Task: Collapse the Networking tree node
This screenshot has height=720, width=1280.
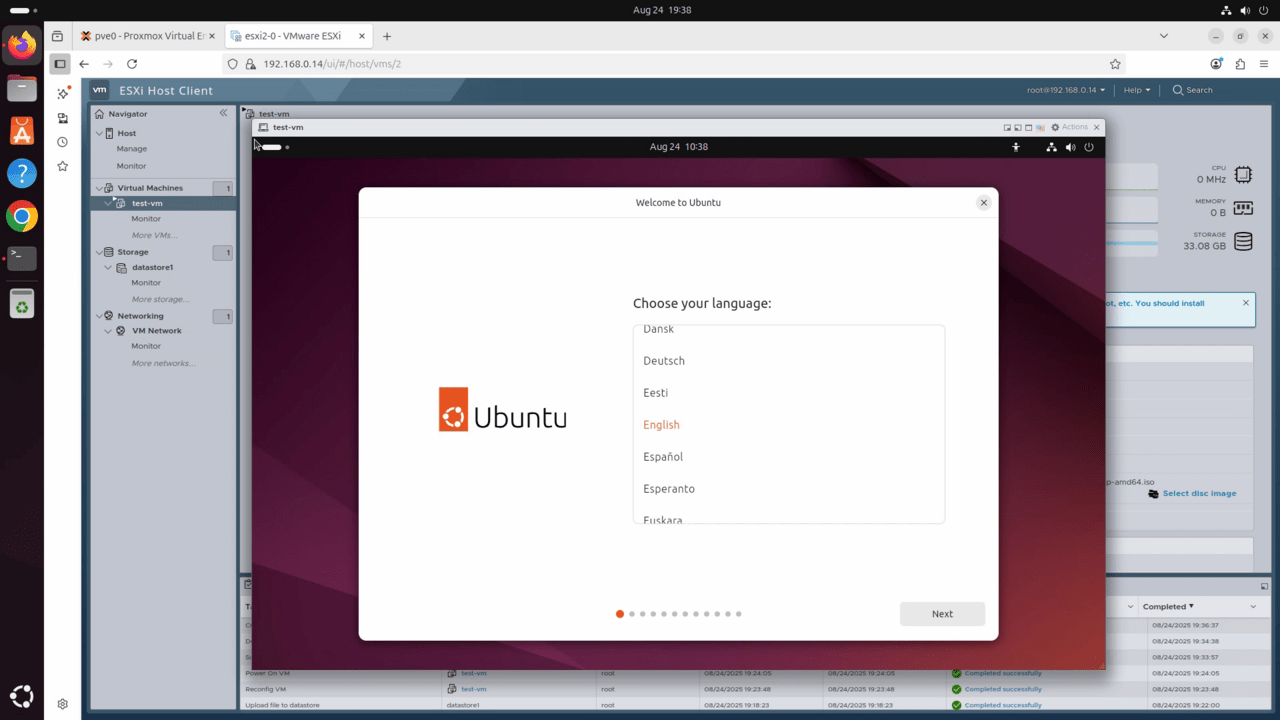Action: tap(99, 316)
